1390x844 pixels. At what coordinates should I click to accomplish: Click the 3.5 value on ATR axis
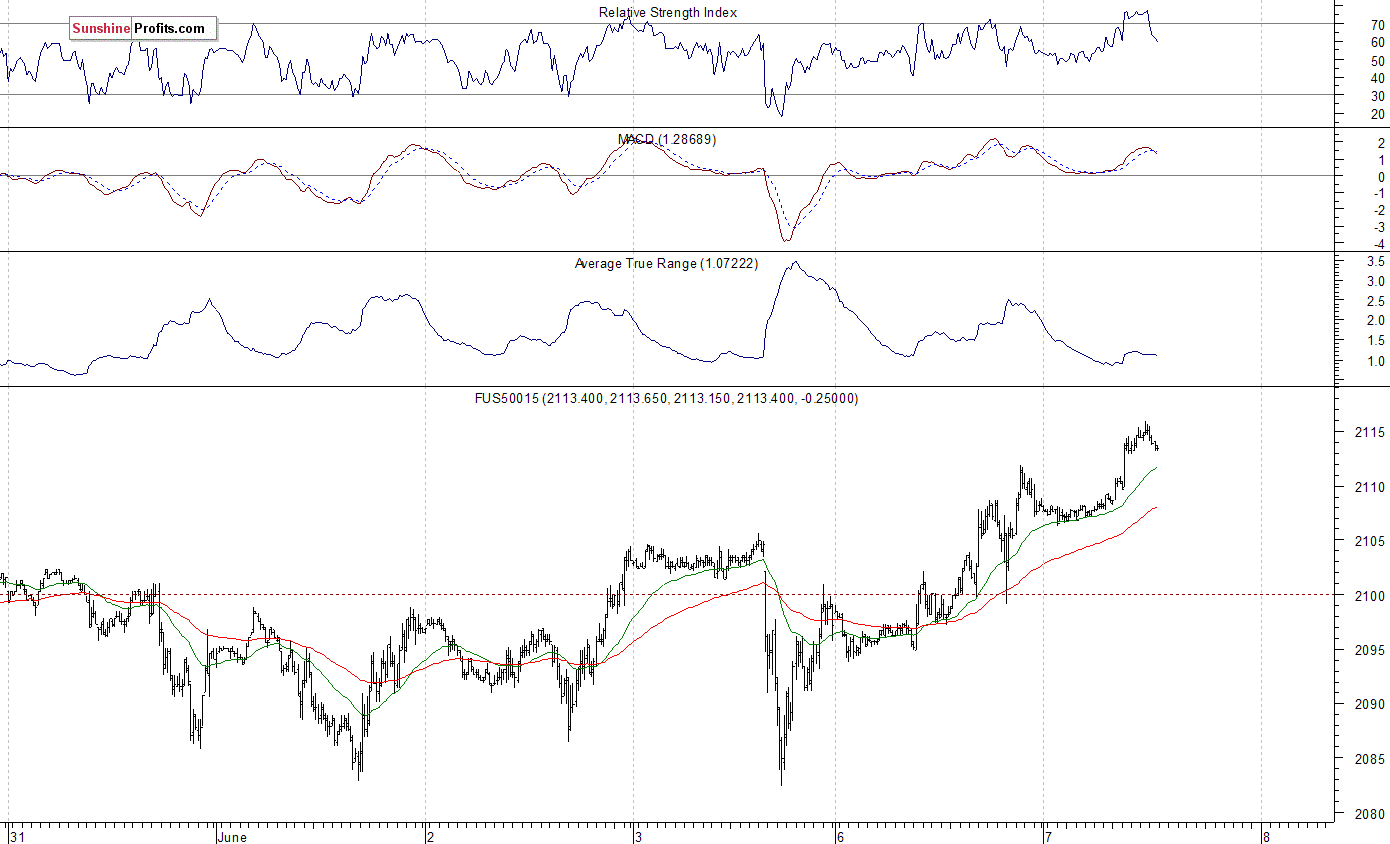point(1376,261)
